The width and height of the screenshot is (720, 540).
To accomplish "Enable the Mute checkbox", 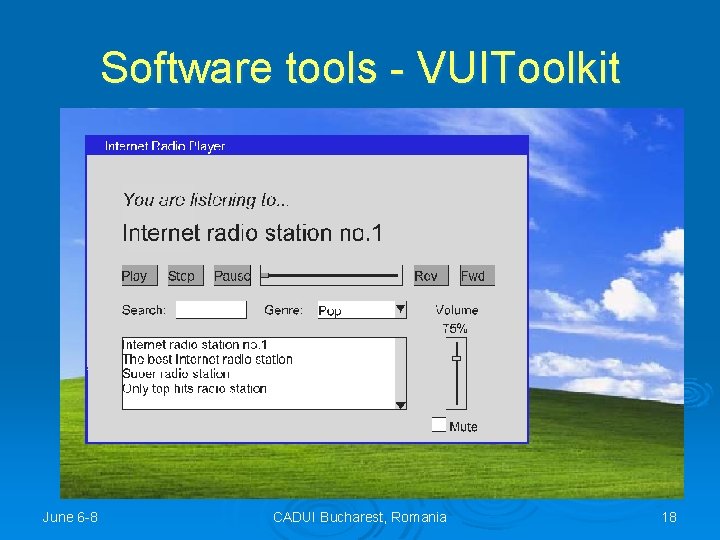I will (x=439, y=425).
